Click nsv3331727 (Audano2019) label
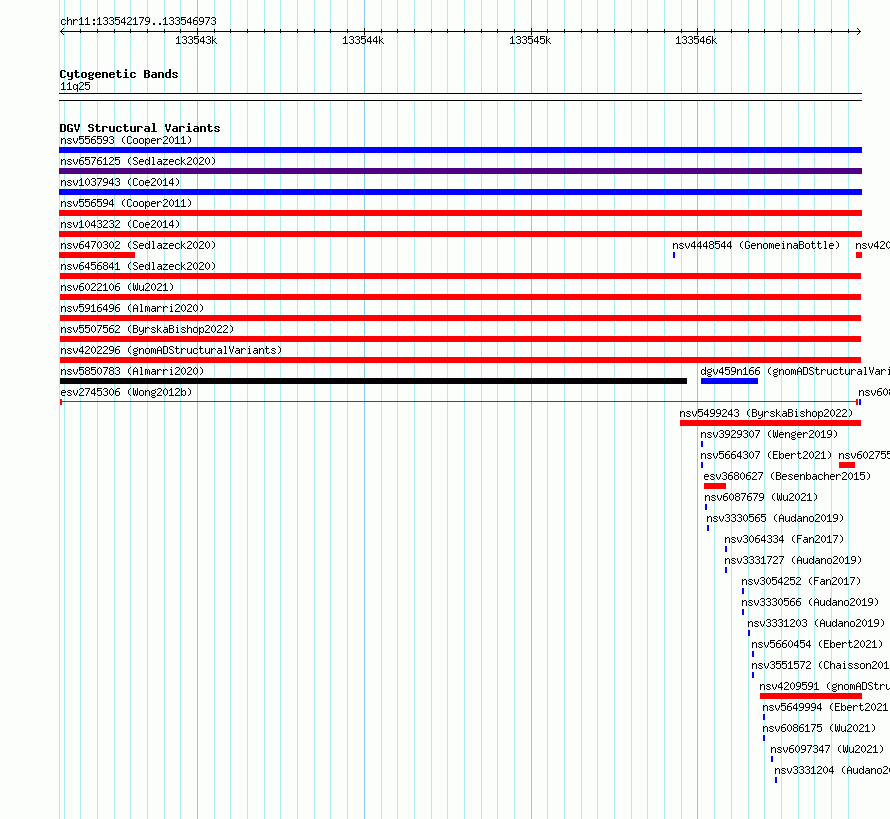890x819 pixels. (794, 560)
